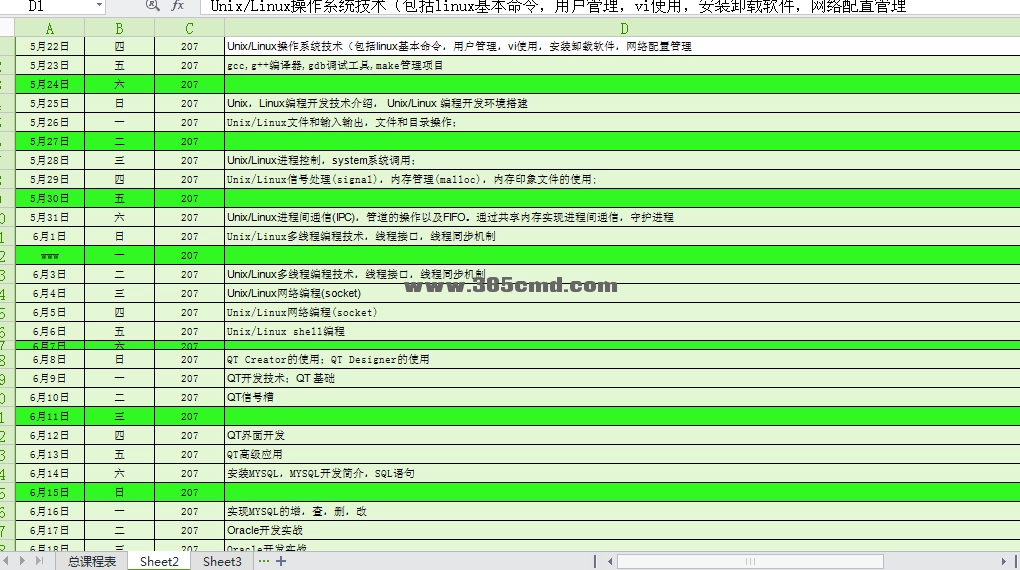Screen dimensions: 1020x570
Task: Click the D1 Name Box field
Action: (x=52, y=6)
